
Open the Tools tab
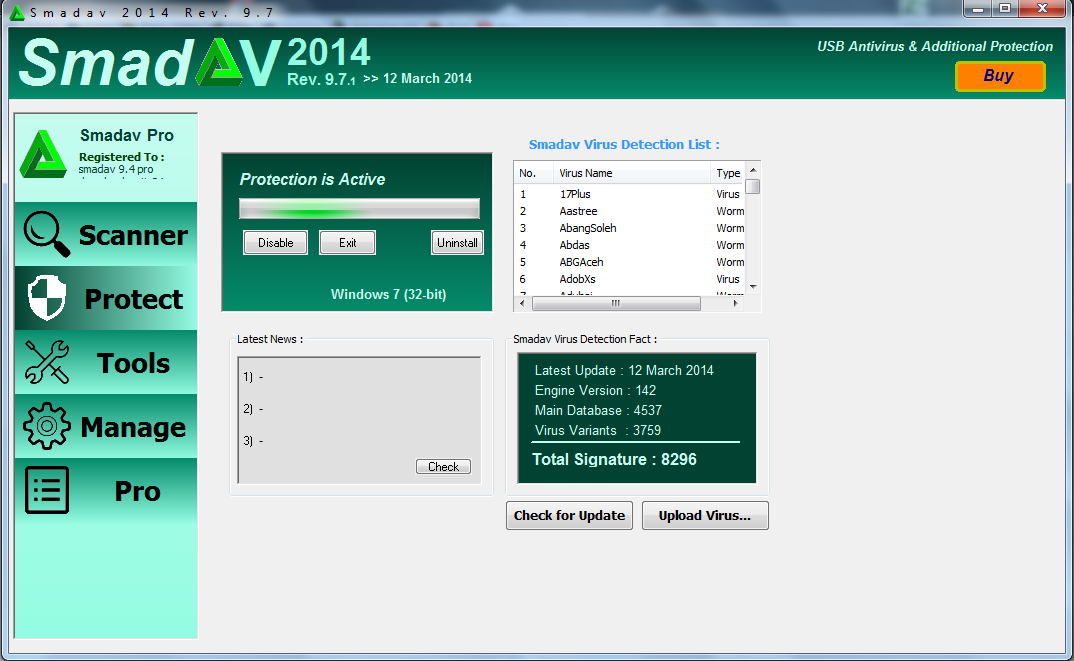pyautogui.click(x=106, y=362)
